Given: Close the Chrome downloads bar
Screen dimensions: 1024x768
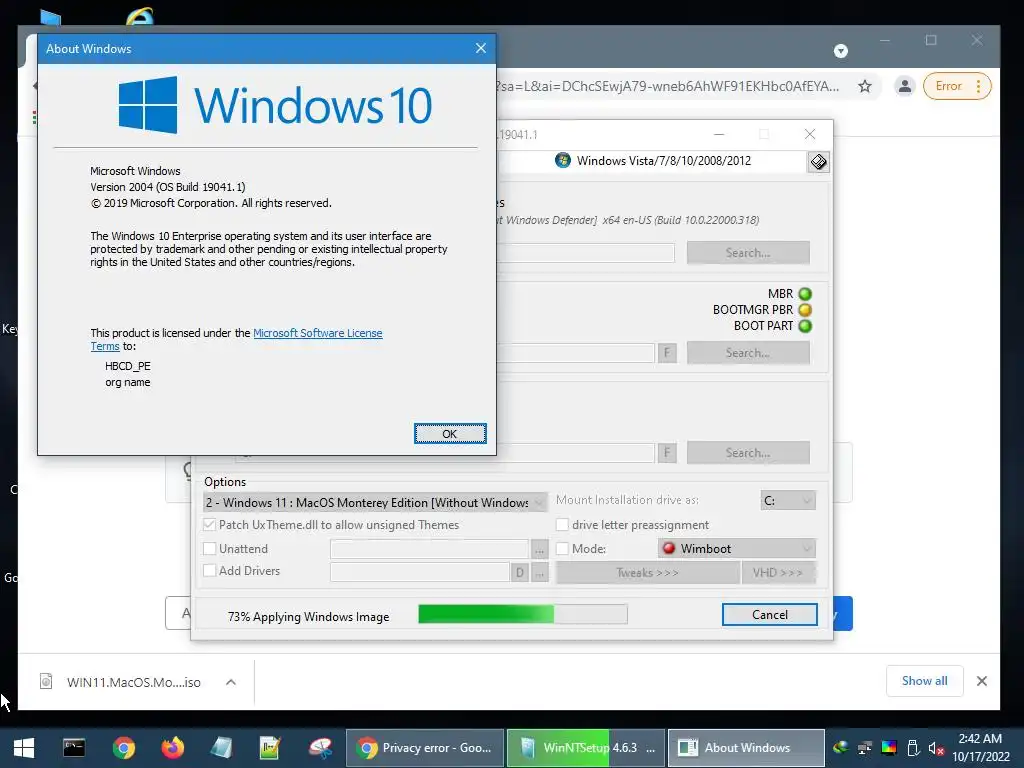Looking at the screenshot, I should click(x=982, y=681).
